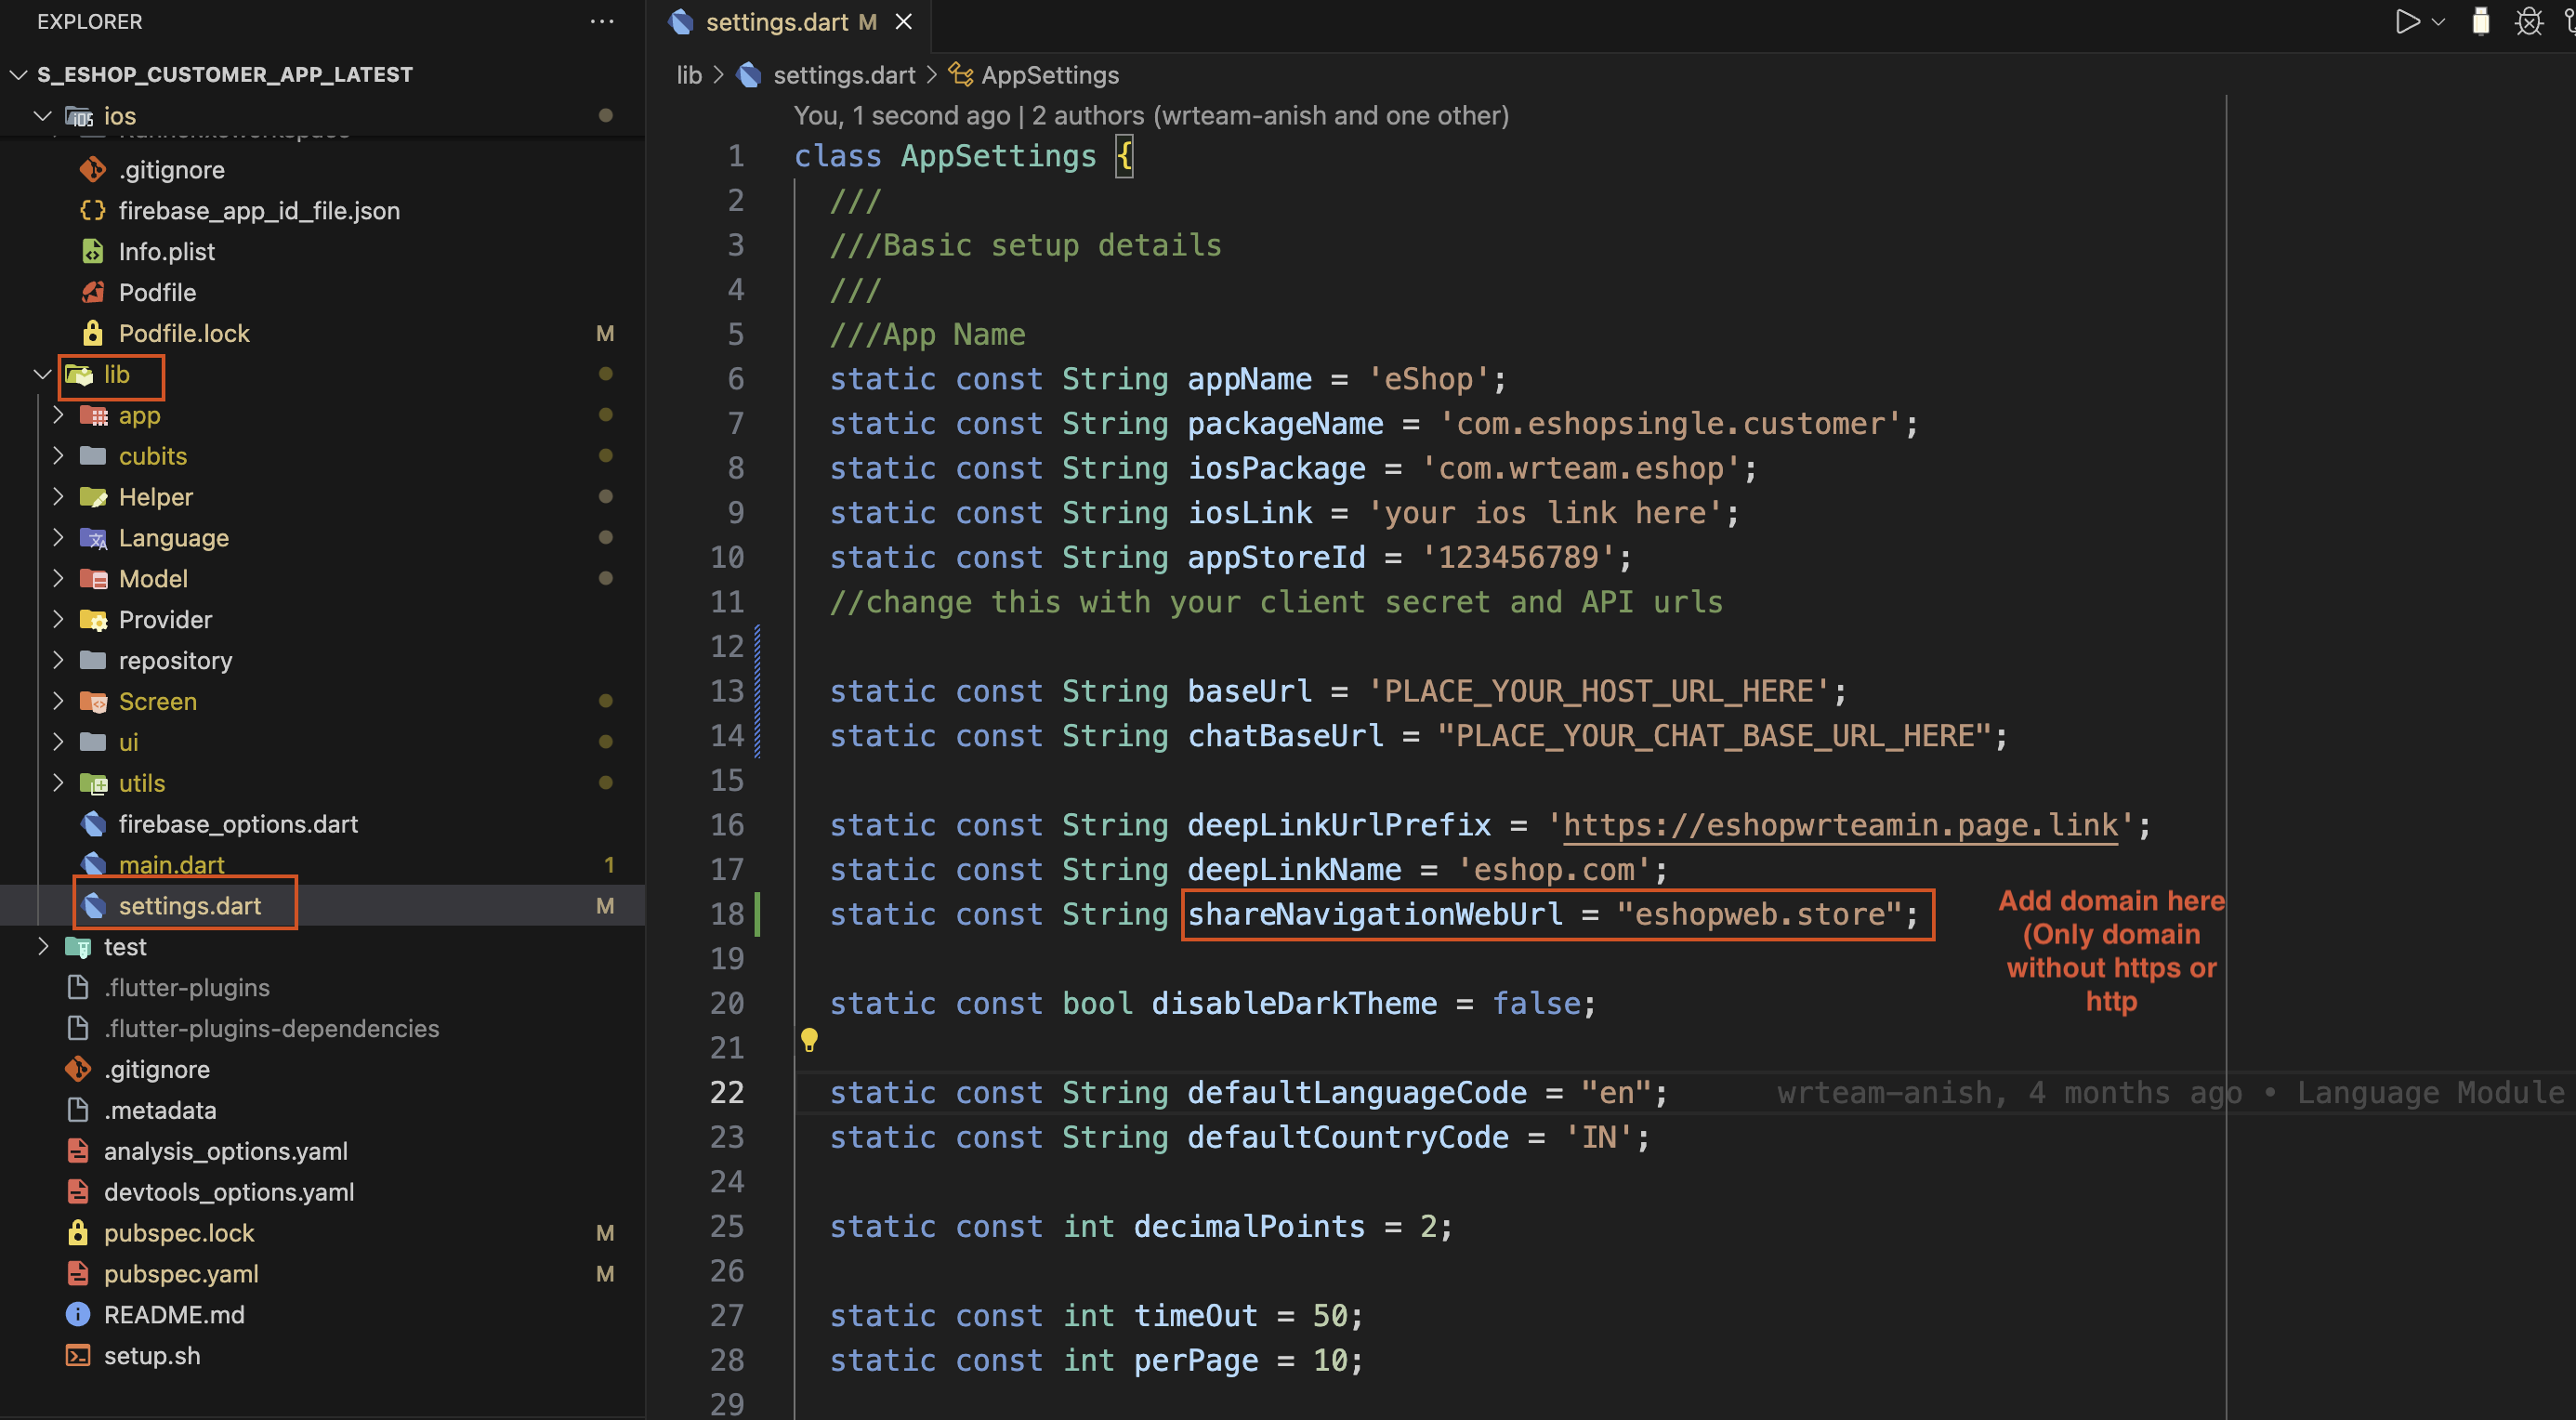Click the lib breadcrumb segment
Viewport: 2576px width, 1420px height.
[689, 75]
